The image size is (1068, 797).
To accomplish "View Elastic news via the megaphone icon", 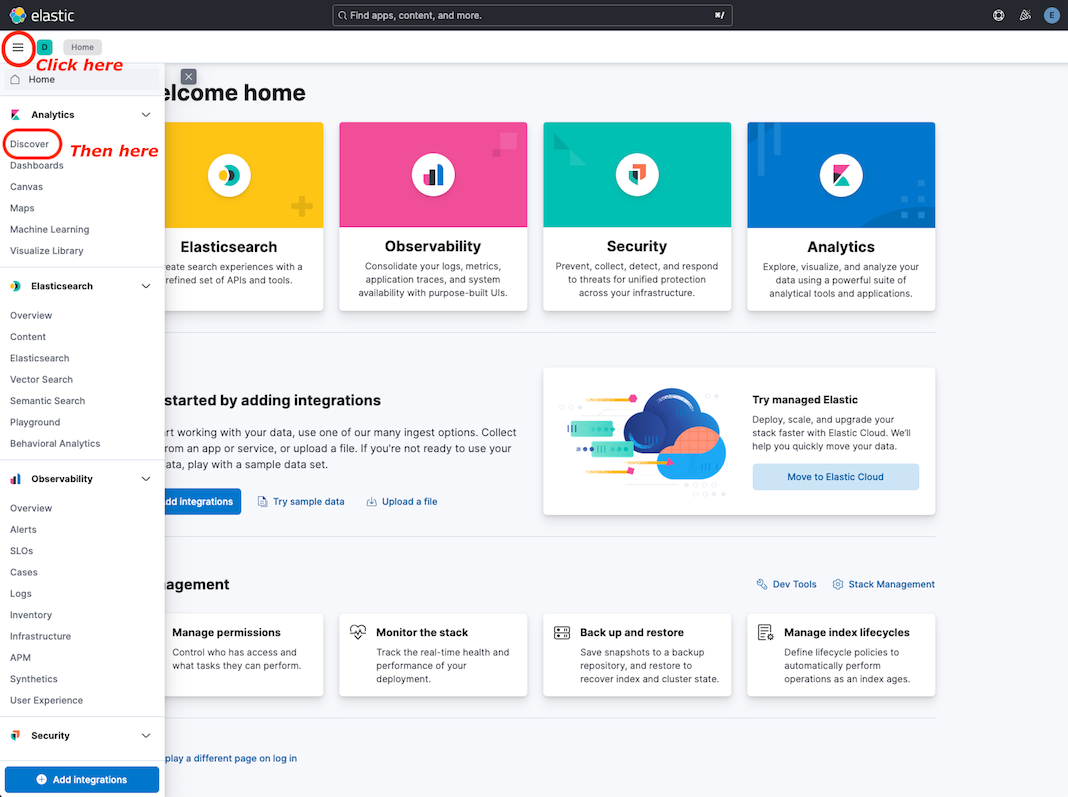I will [x=1024, y=15].
